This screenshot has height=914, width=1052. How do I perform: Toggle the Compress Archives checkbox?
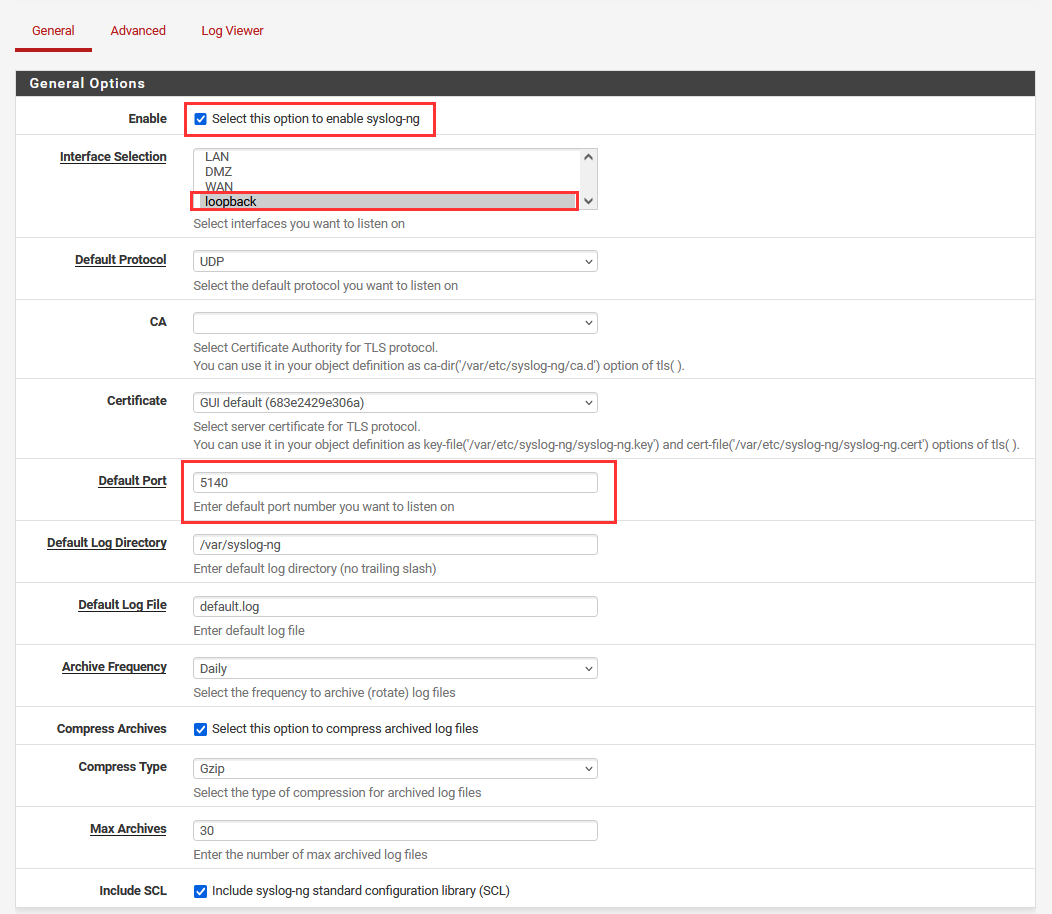coord(200,729)
